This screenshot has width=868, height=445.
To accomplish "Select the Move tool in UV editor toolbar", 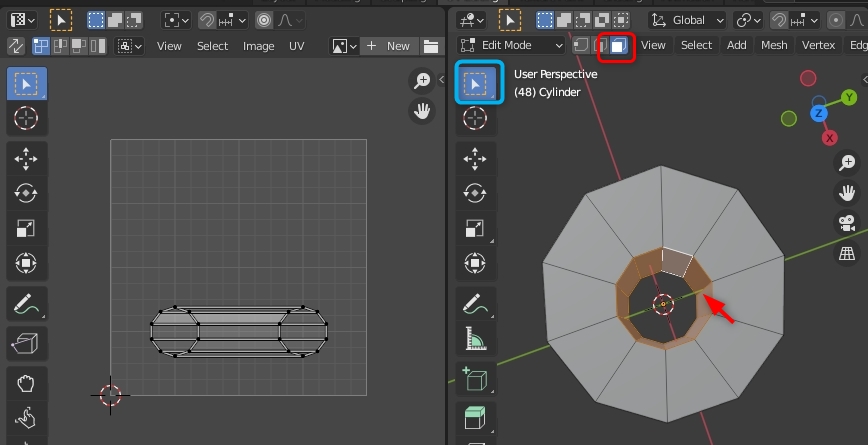I will [26, 159].
